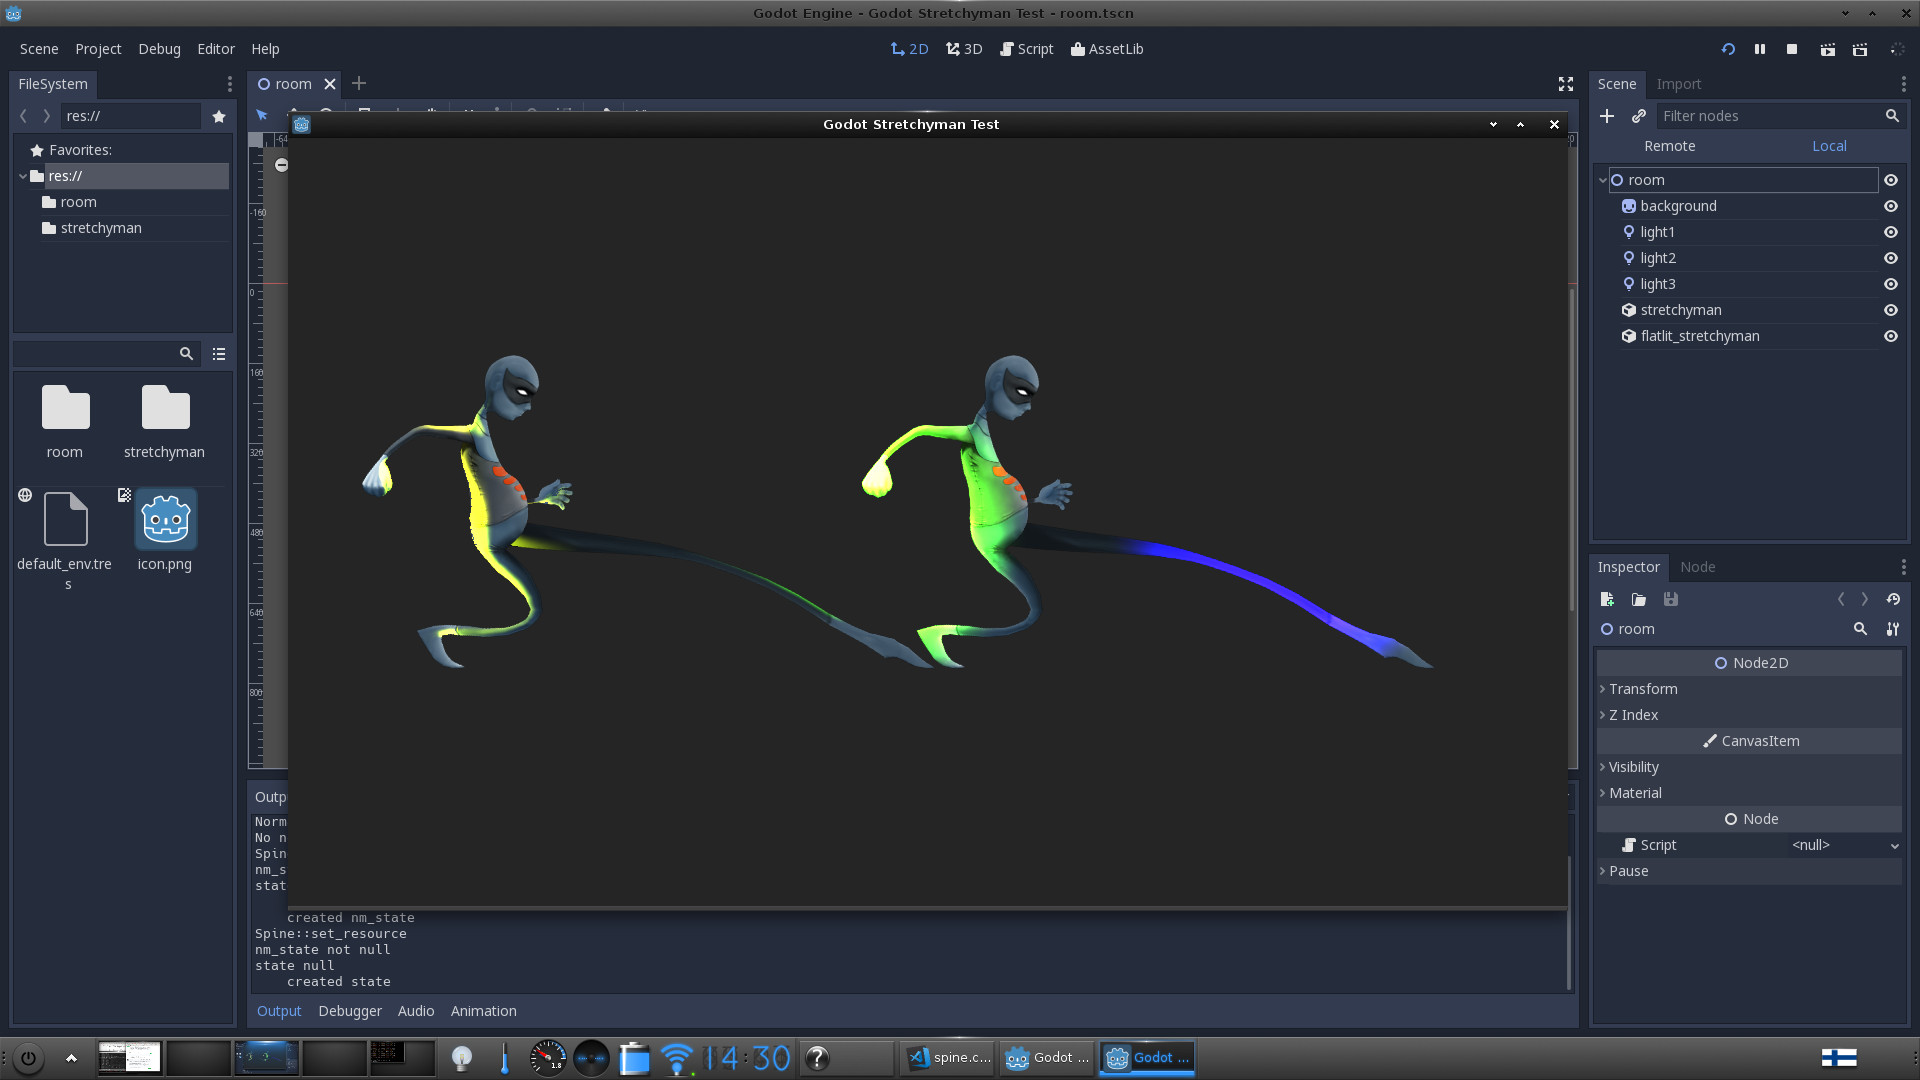Hide the light1 node

(1890, 232)
